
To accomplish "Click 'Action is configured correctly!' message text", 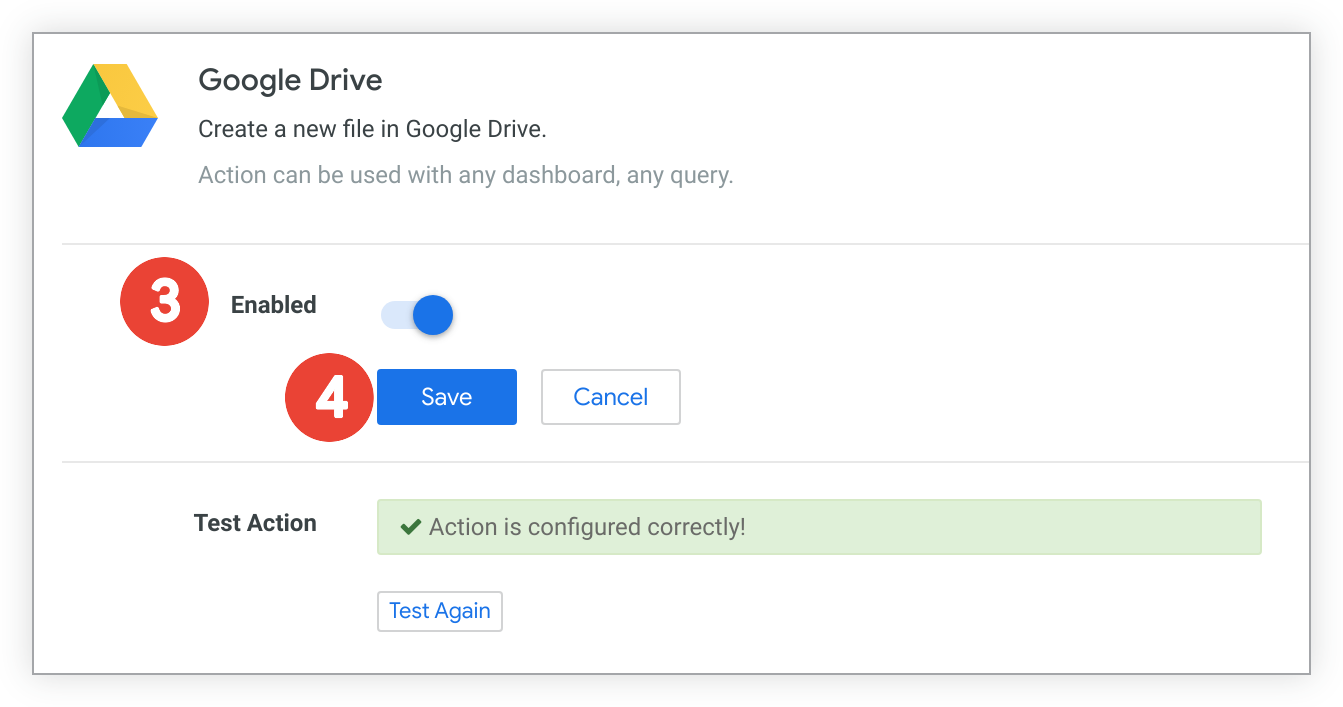I will click(587, 527).
